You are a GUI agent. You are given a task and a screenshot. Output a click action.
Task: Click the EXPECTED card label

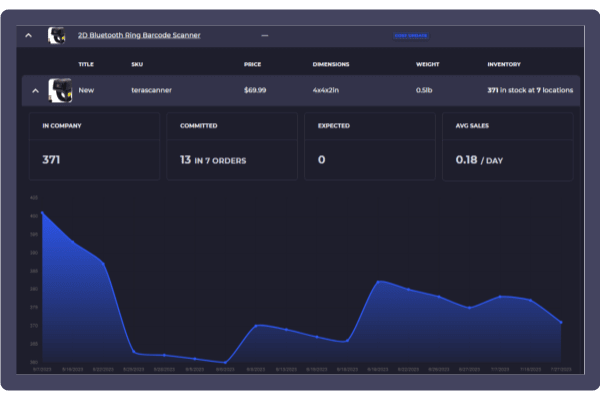coord(334,126)
